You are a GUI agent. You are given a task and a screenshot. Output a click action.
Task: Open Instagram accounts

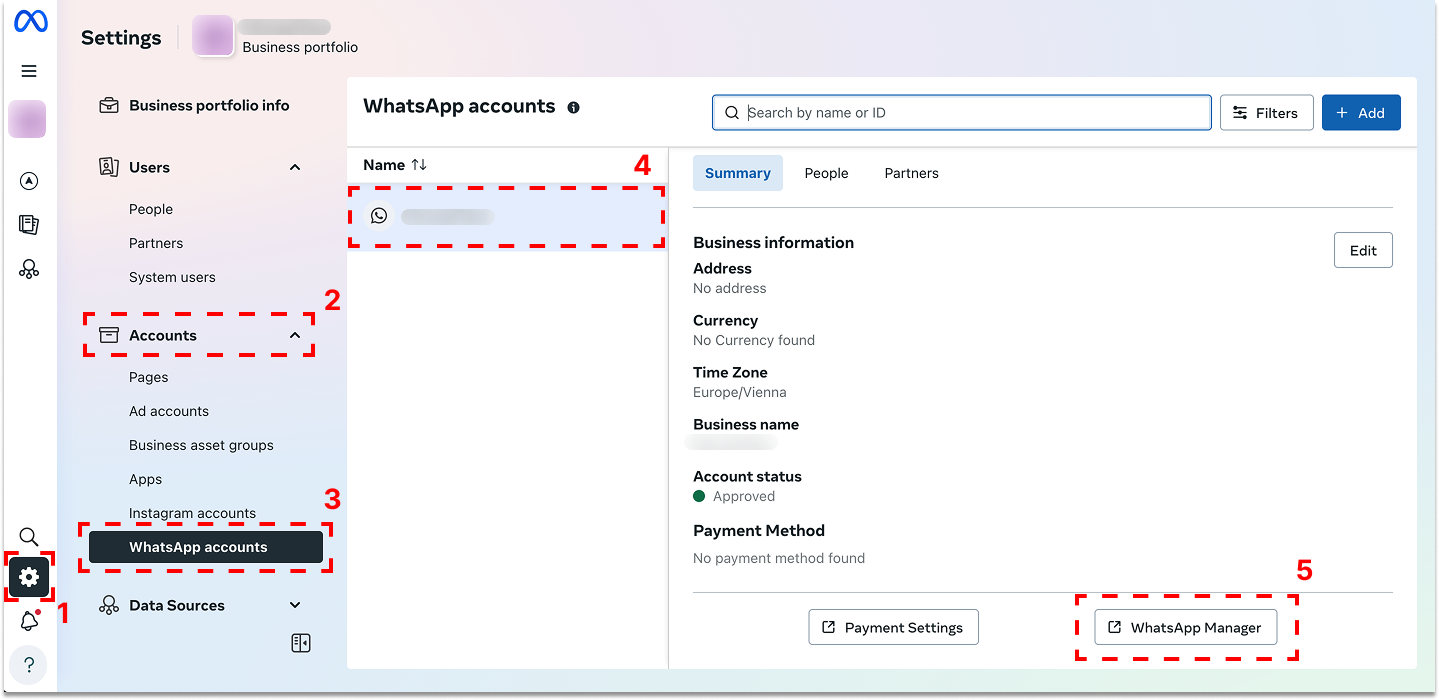(x=192, y=513)
